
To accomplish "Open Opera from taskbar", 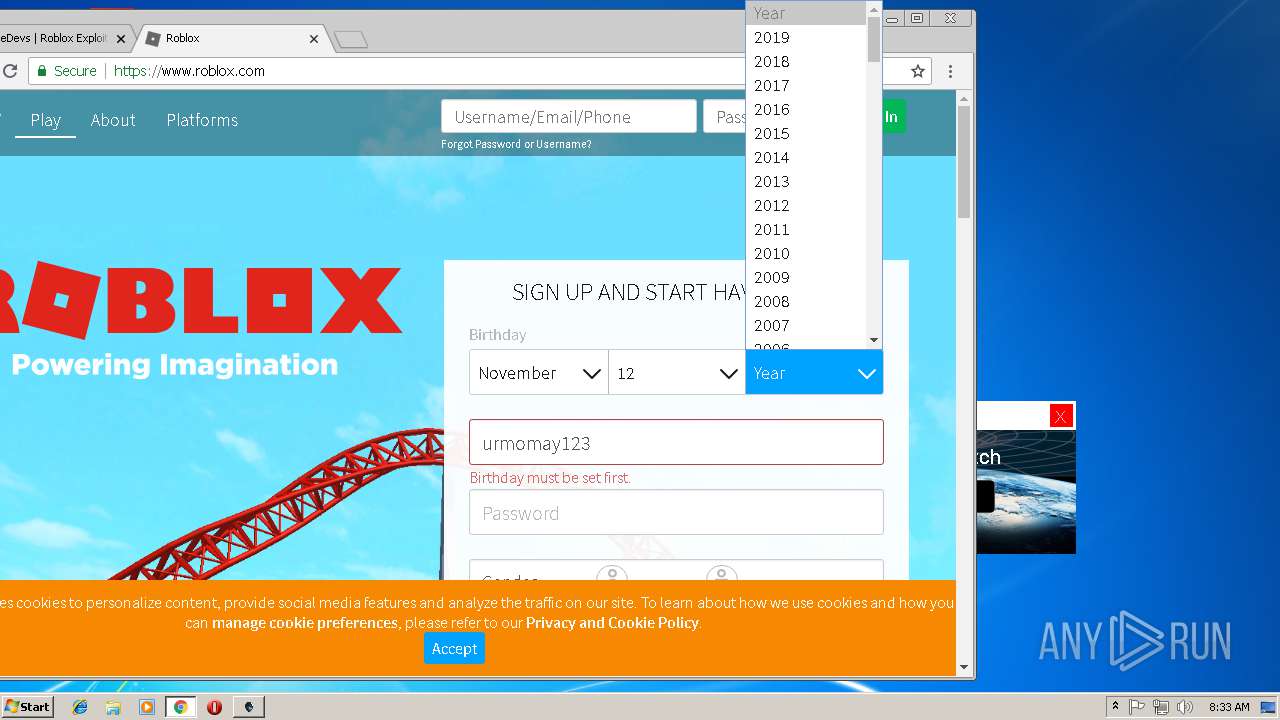I will (x=214, y=707).
